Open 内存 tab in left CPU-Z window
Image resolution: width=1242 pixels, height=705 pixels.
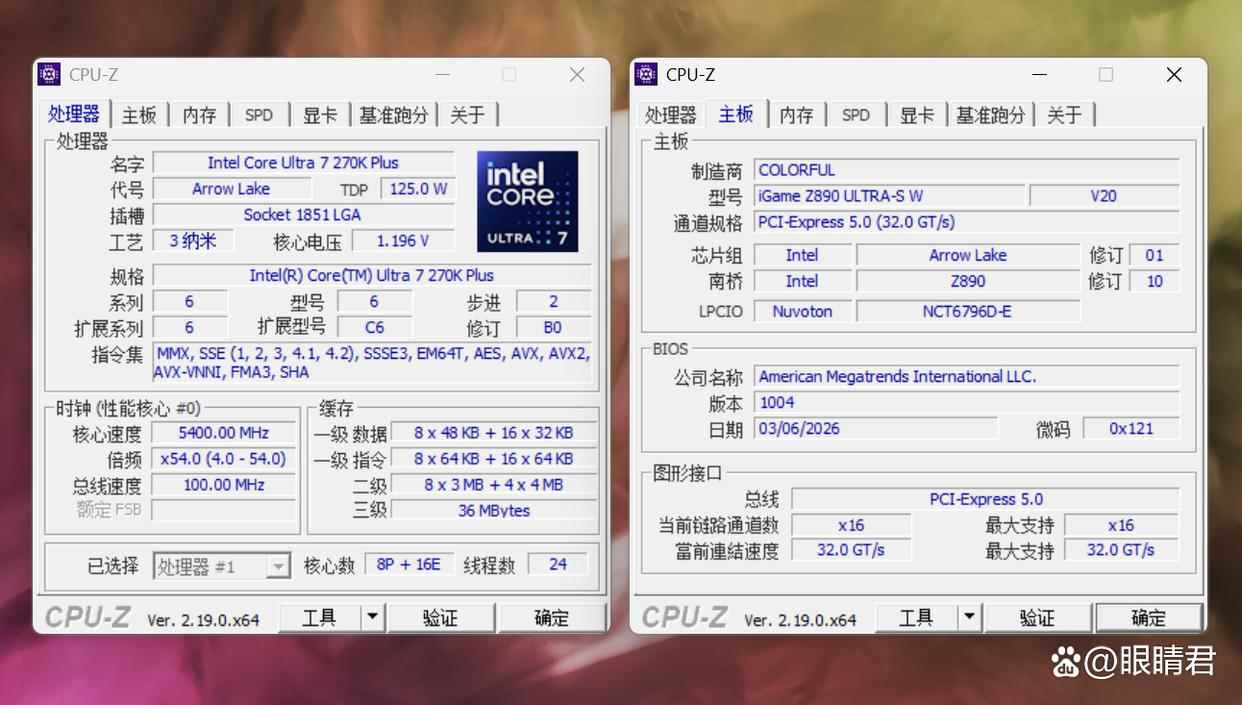(x=199, y=115)
